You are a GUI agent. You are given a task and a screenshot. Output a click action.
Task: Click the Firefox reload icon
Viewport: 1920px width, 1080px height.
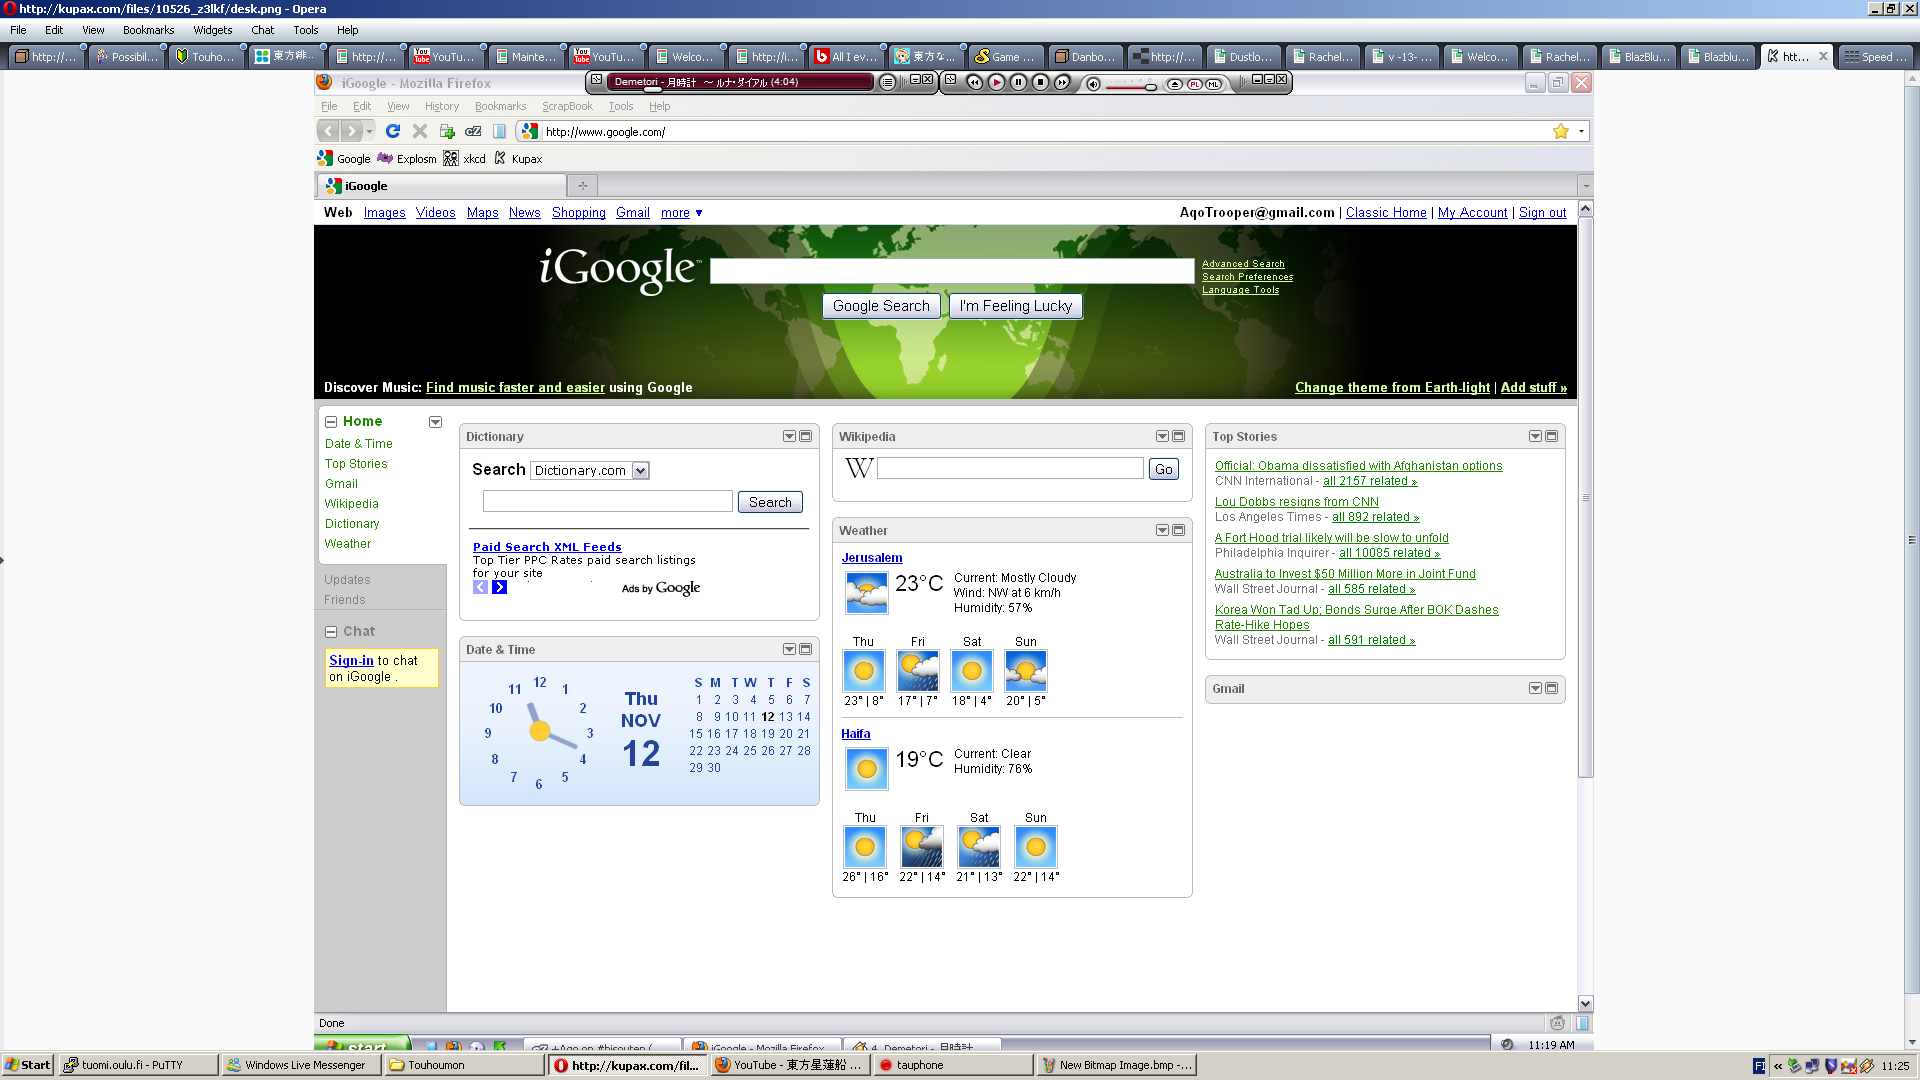393,131
